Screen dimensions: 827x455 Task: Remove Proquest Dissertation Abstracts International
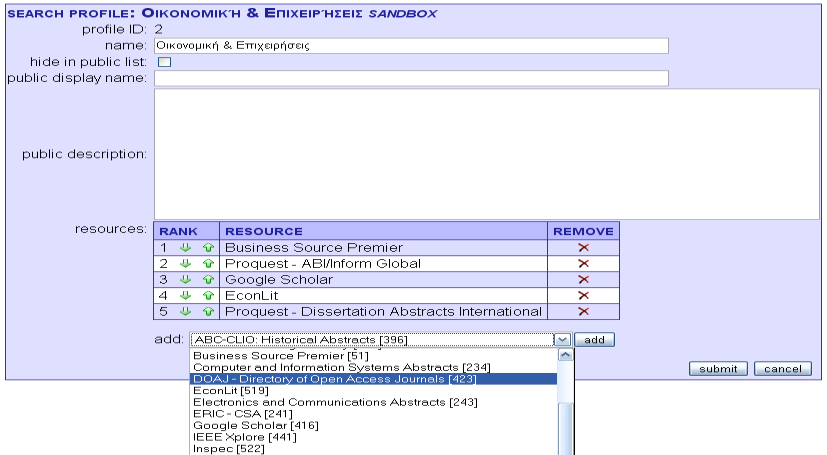point(583,311)
